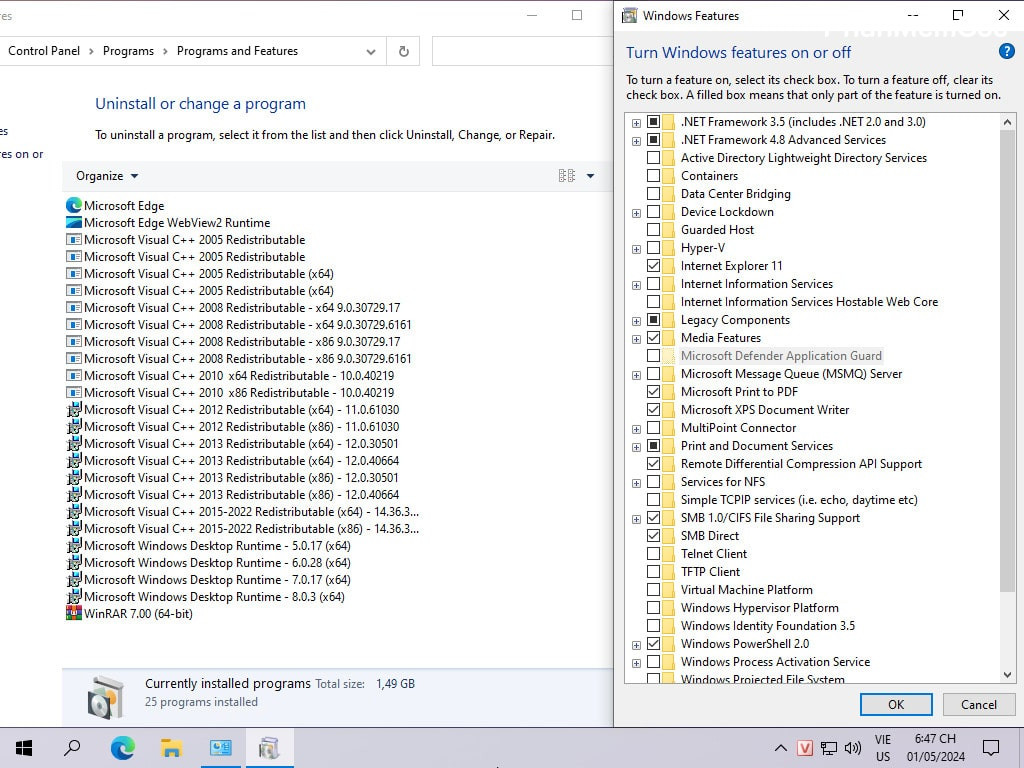Open File Explorer from the taskbar
The height and width of the screenshot is (768, 1024).
(x=171, y=748)
